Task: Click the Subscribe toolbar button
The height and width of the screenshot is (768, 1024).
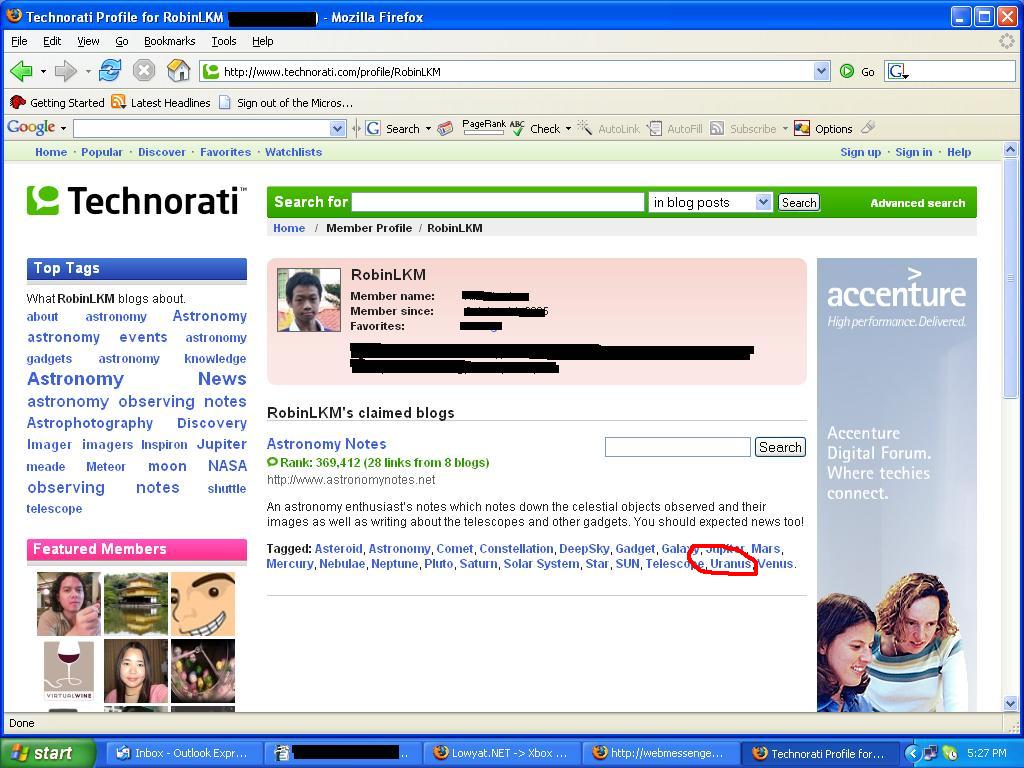Action: 744,129
